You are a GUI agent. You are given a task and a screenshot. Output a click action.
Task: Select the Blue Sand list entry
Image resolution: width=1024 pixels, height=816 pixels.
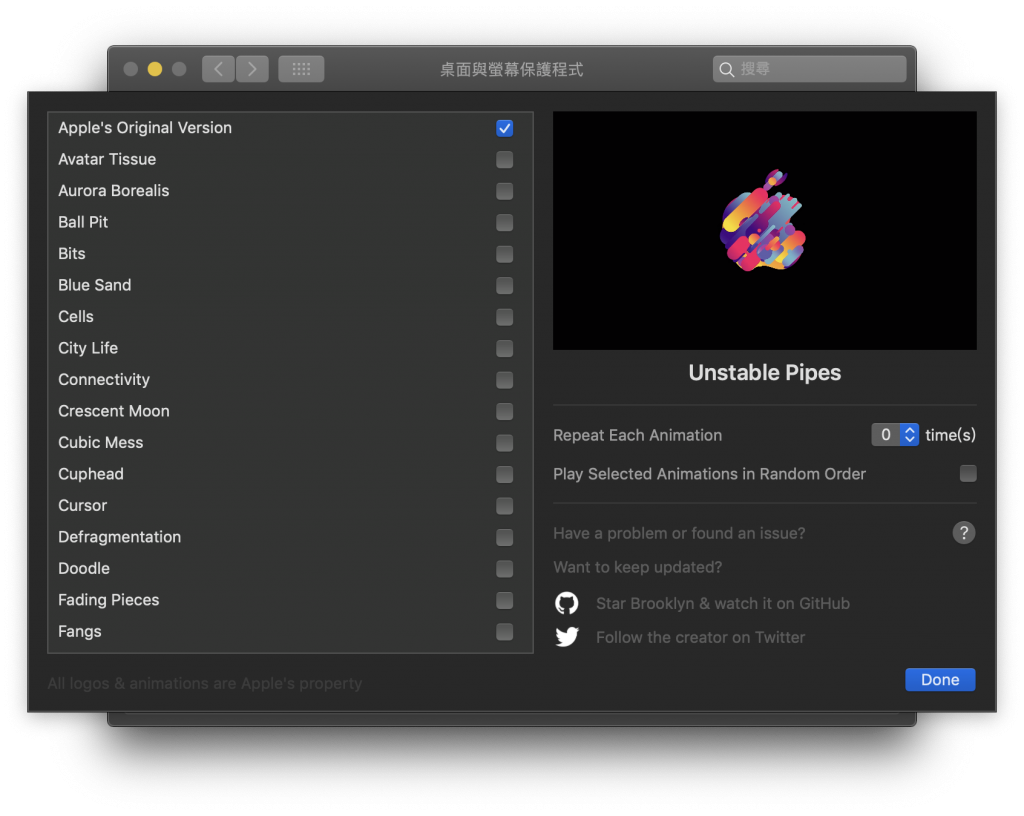point(95,285)
